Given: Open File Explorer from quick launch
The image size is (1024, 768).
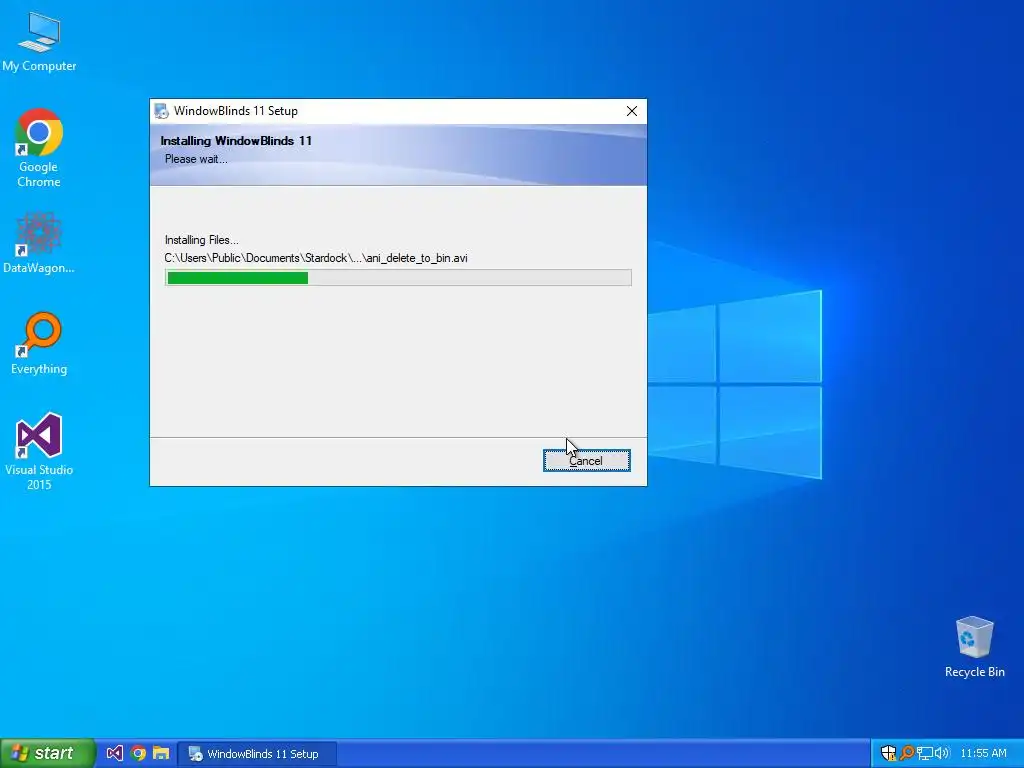Looking at the screenshot, I should (161, 754).
